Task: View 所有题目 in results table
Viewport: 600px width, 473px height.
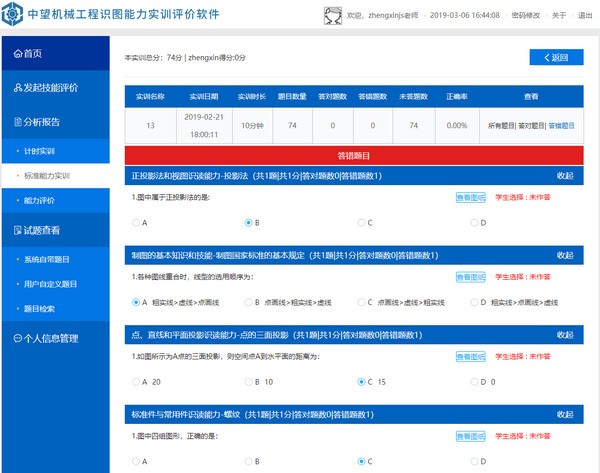Action: click(501, 126)
